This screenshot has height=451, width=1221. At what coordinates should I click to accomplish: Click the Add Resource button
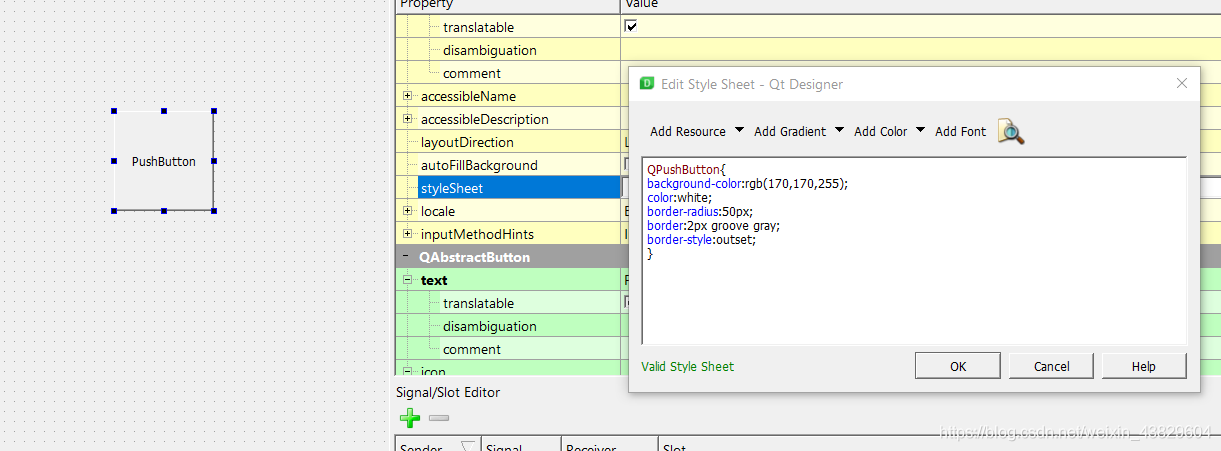[688, 131]
